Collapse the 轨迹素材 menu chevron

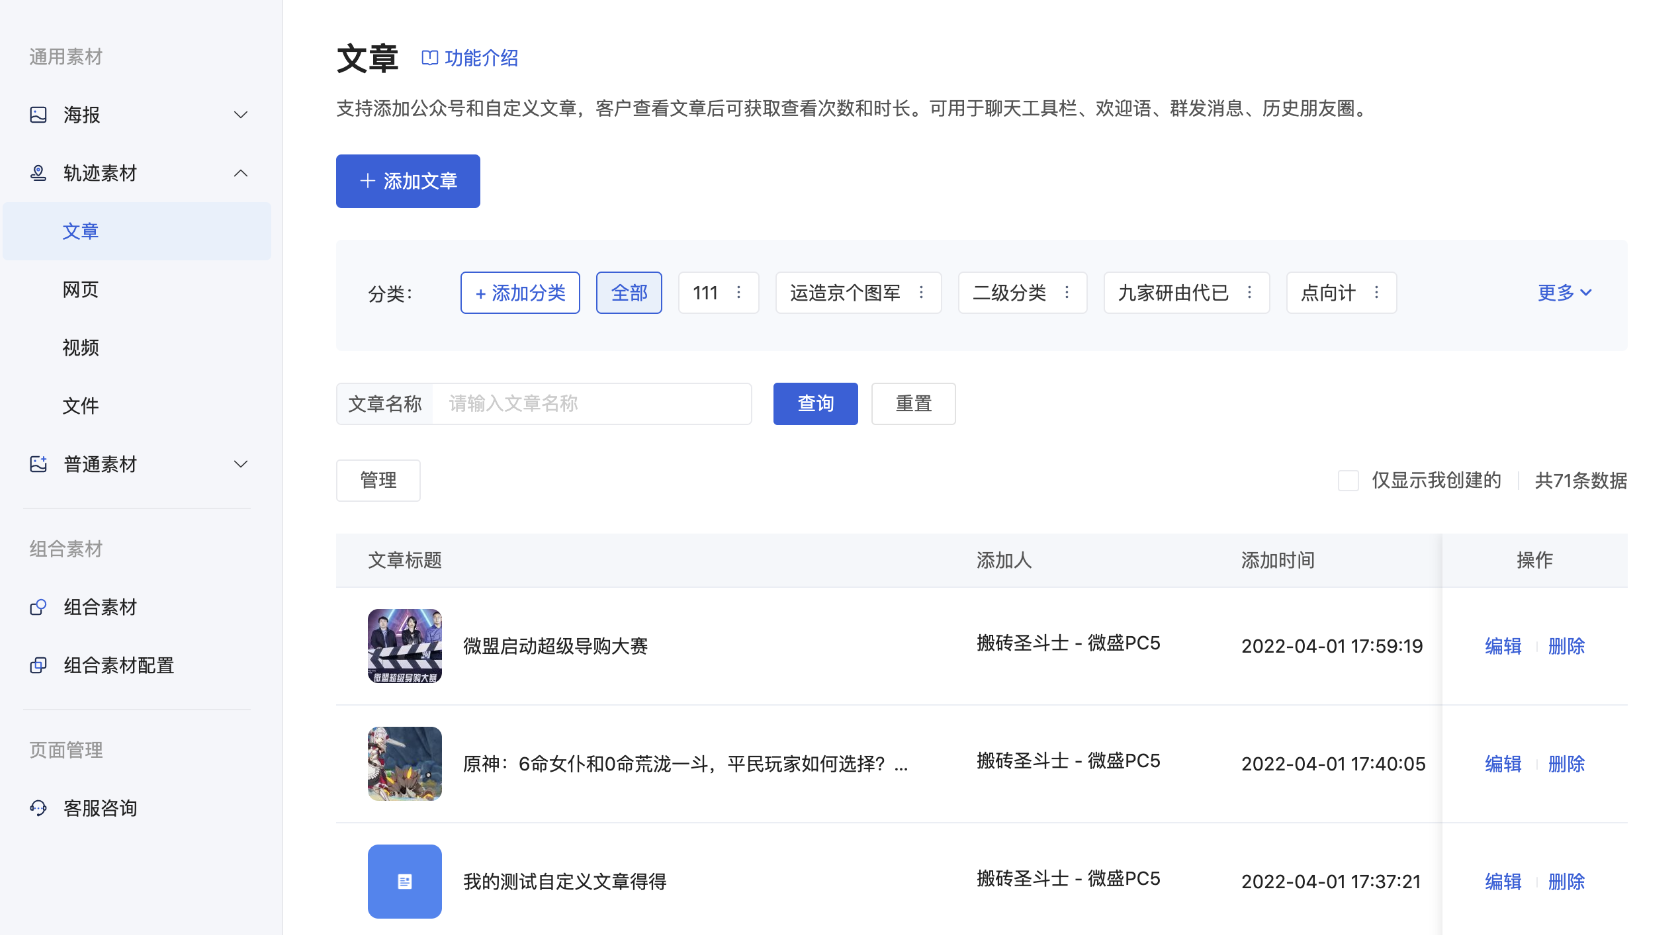click(241, 173)
